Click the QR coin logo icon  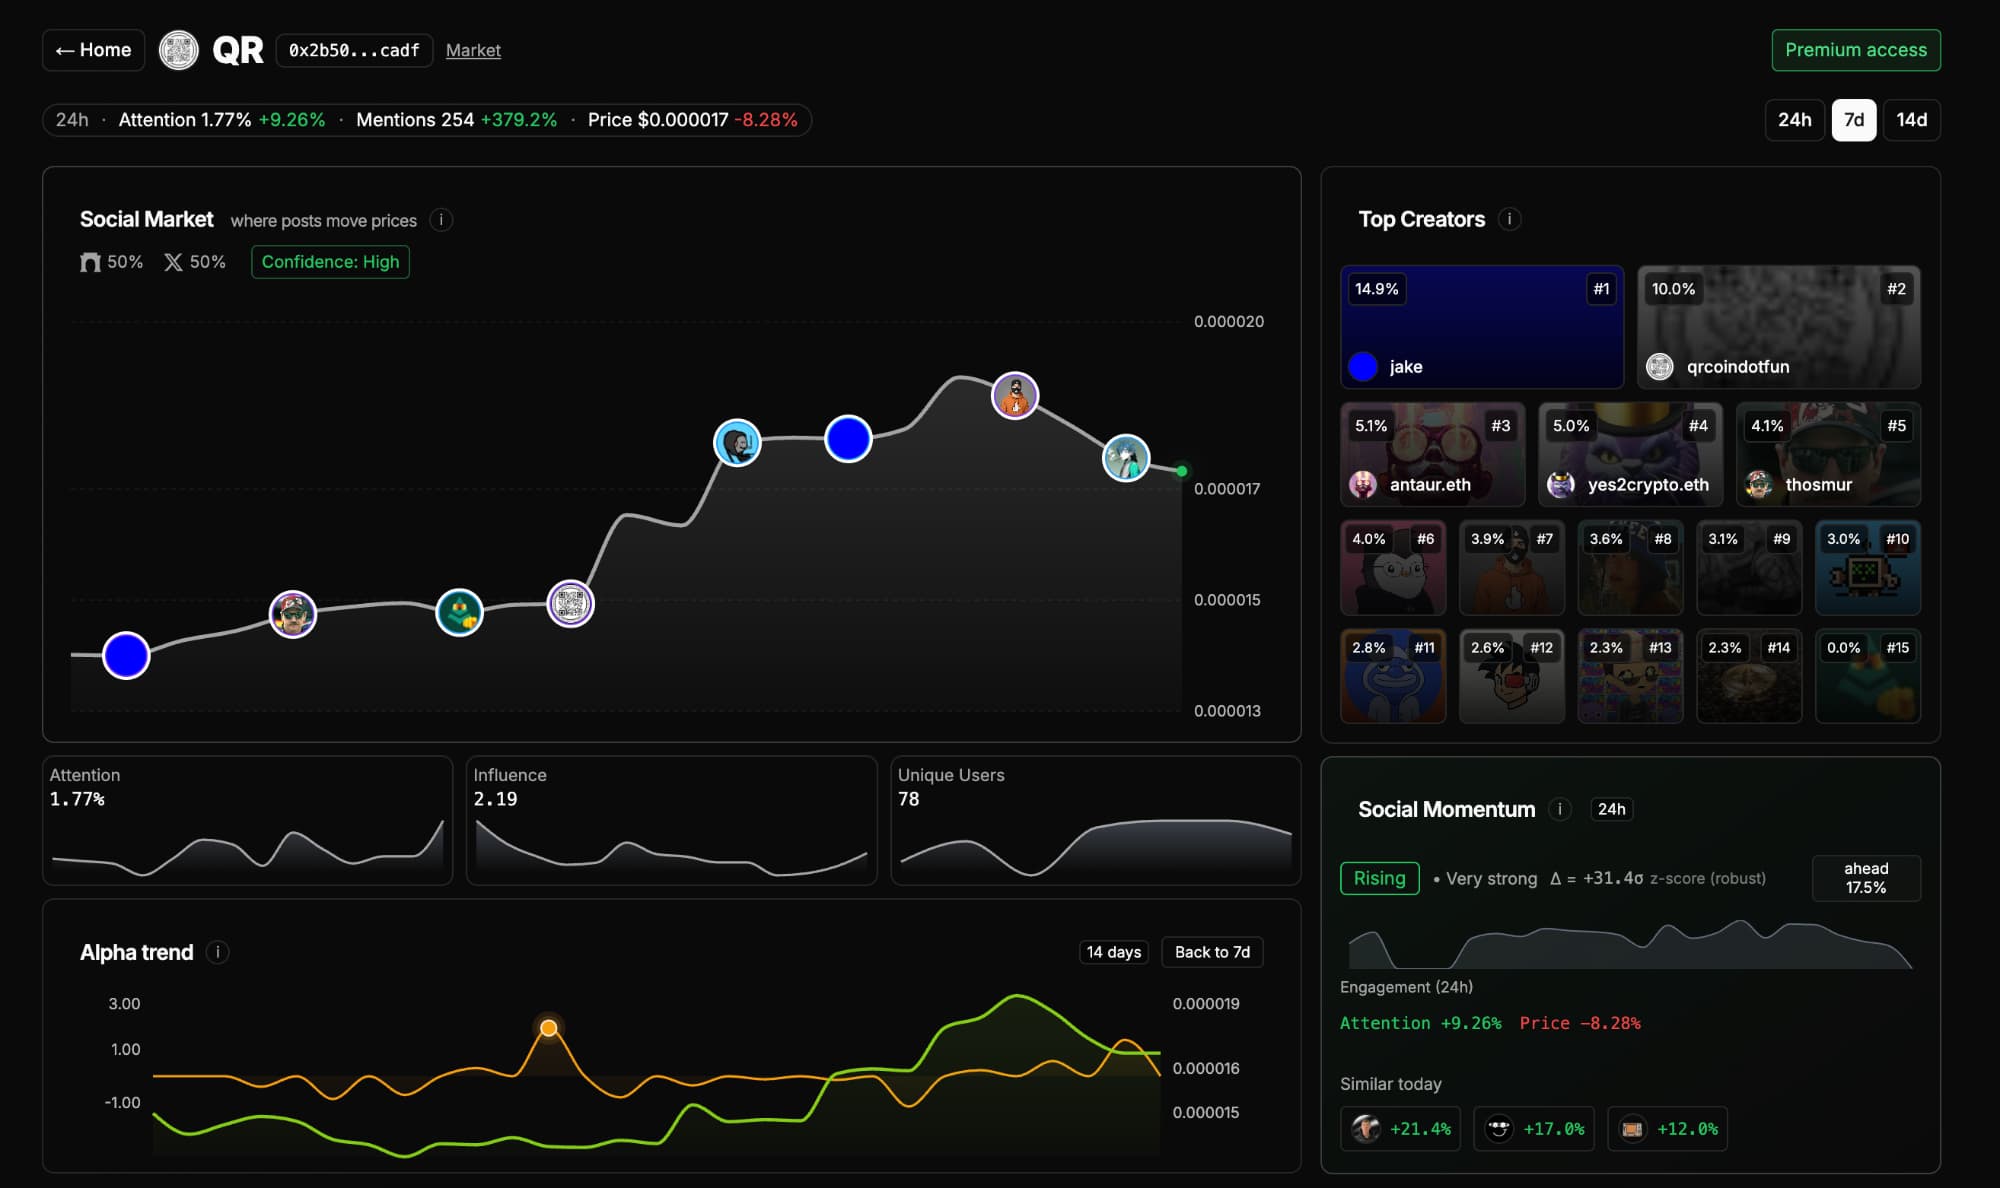point(179,50)
